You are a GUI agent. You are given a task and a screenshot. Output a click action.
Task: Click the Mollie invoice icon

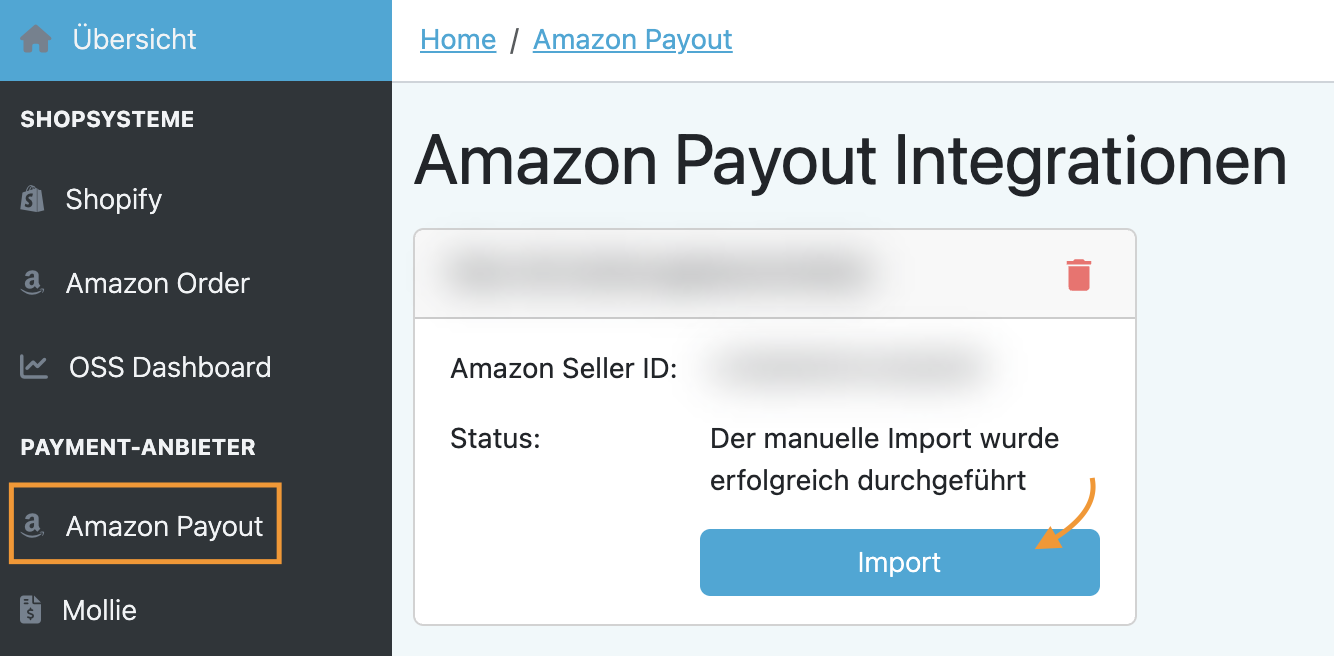[31, 610]
